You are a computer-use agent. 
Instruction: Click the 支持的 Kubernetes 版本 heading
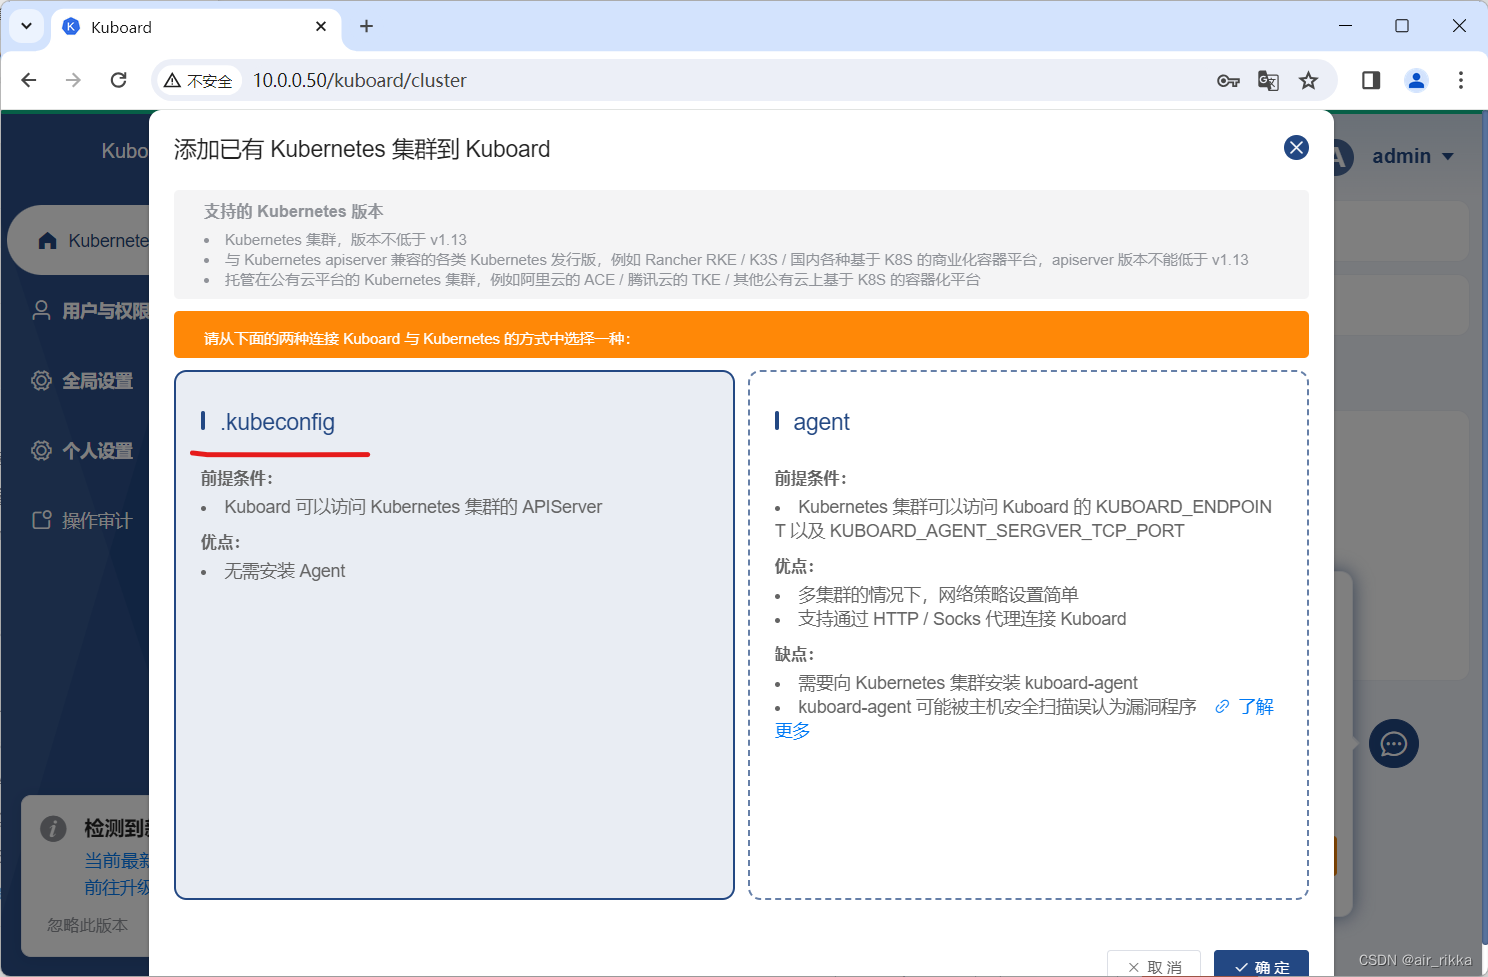(294, 211)
